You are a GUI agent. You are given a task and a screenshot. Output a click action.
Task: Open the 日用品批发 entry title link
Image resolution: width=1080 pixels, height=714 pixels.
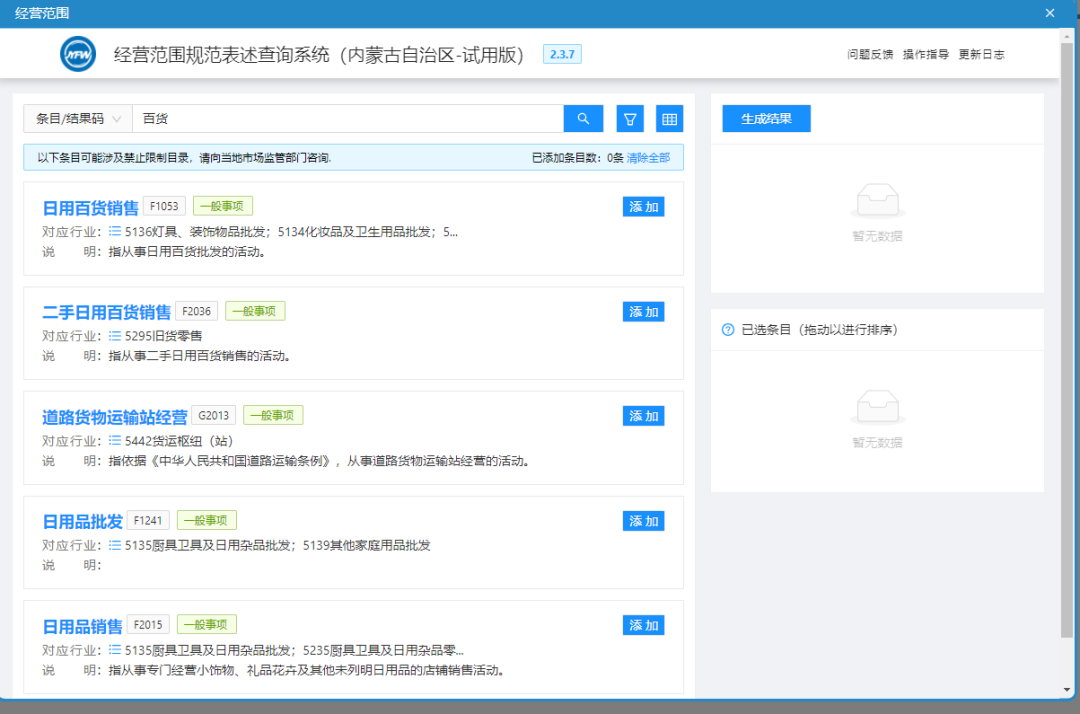(80, 519)
